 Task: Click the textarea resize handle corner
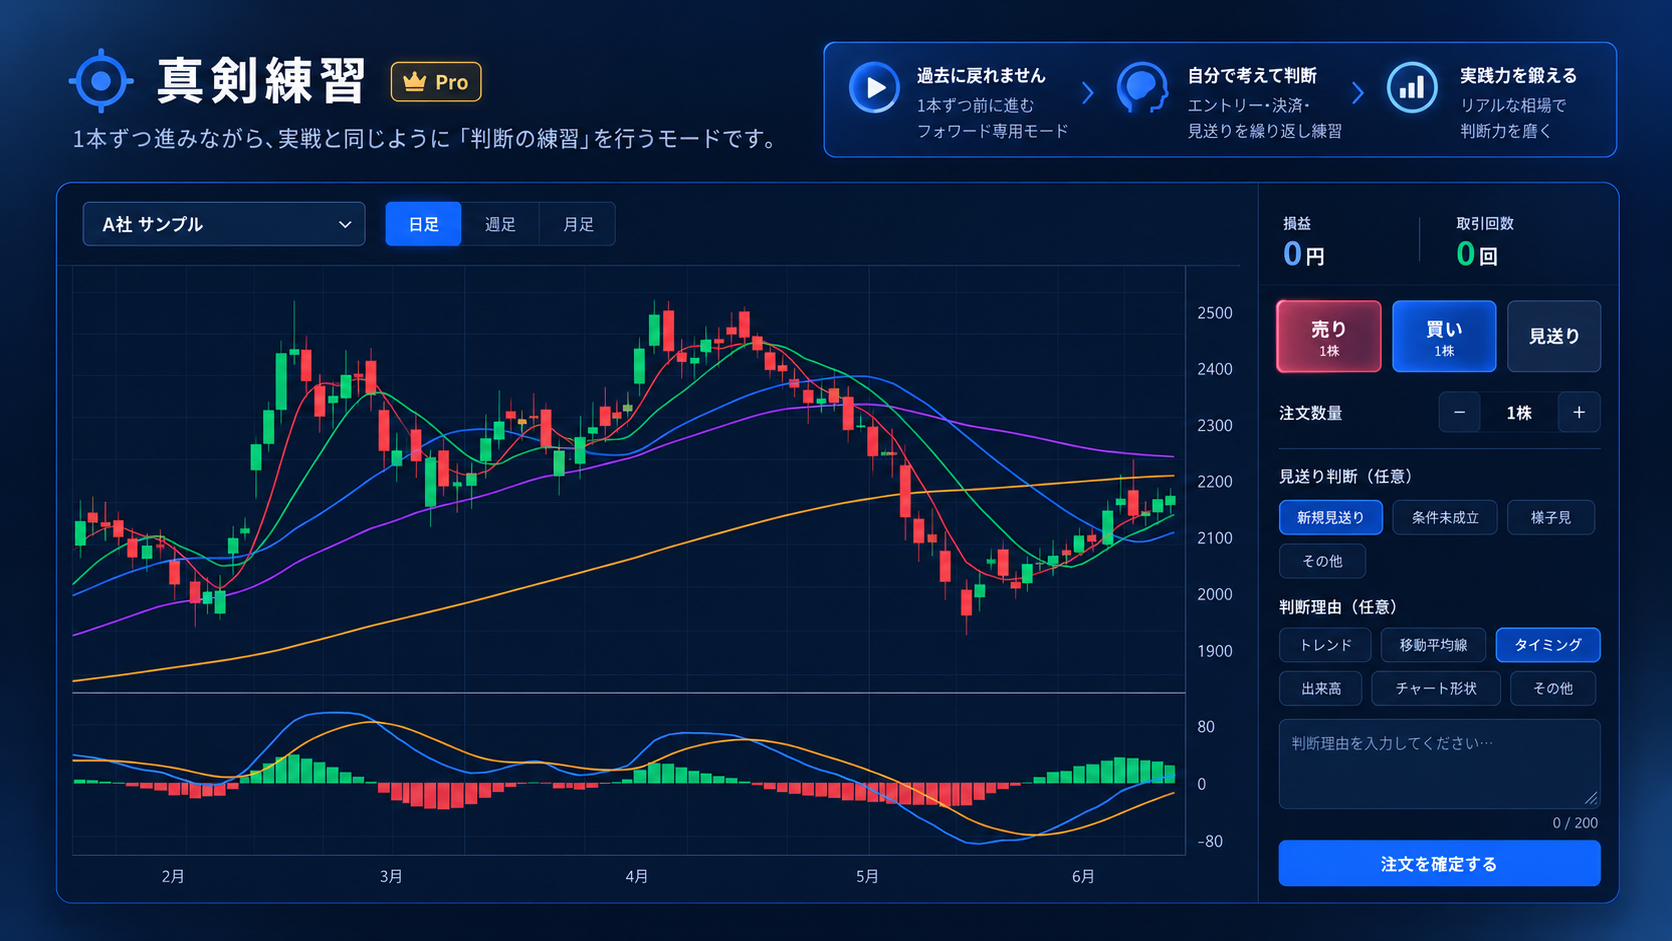point(1591,798)
